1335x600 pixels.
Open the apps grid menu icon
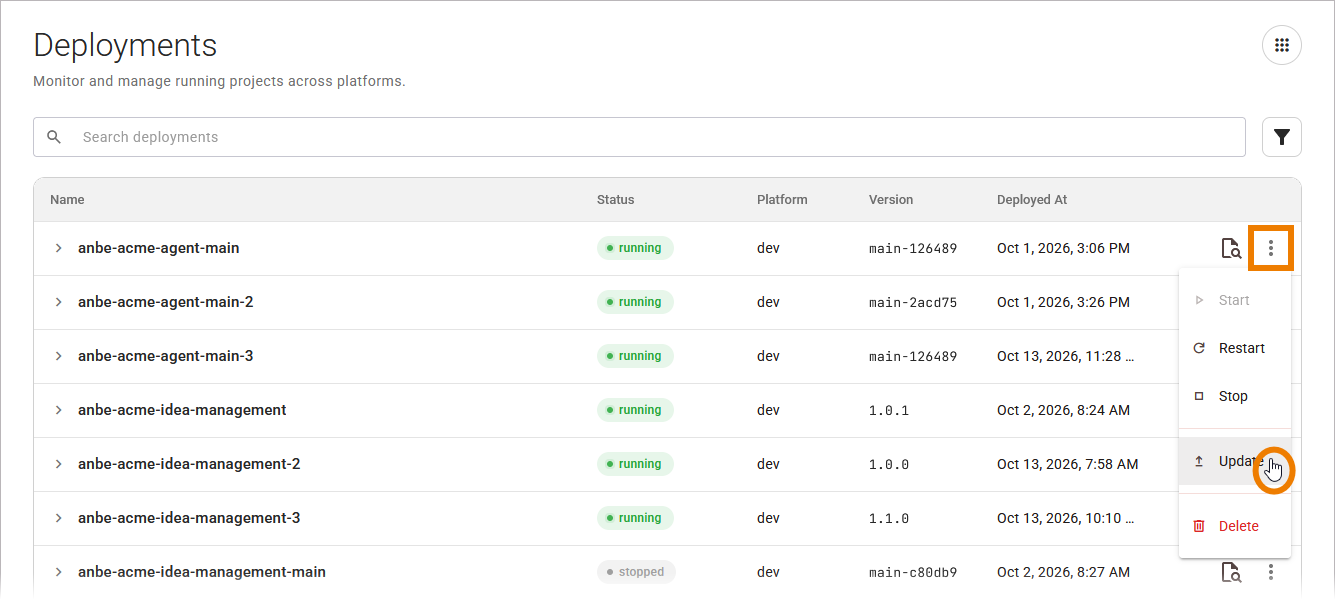click(x=1282, y=46)
